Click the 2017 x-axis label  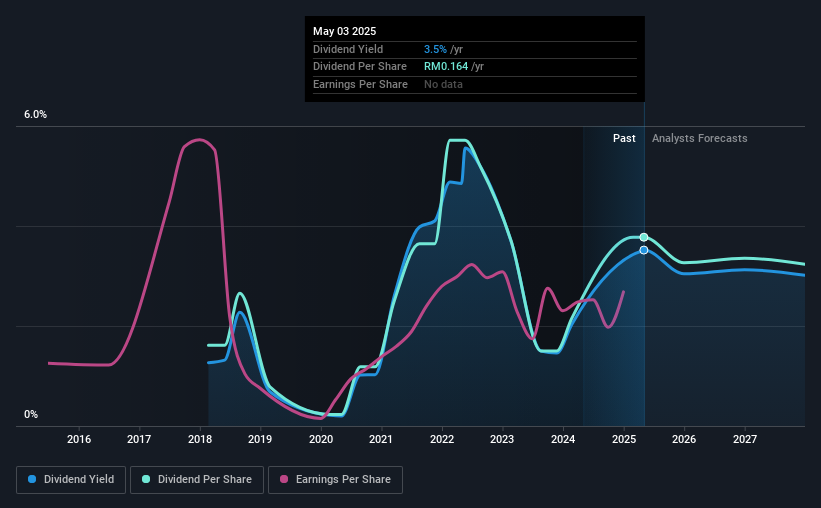point(139,439)
